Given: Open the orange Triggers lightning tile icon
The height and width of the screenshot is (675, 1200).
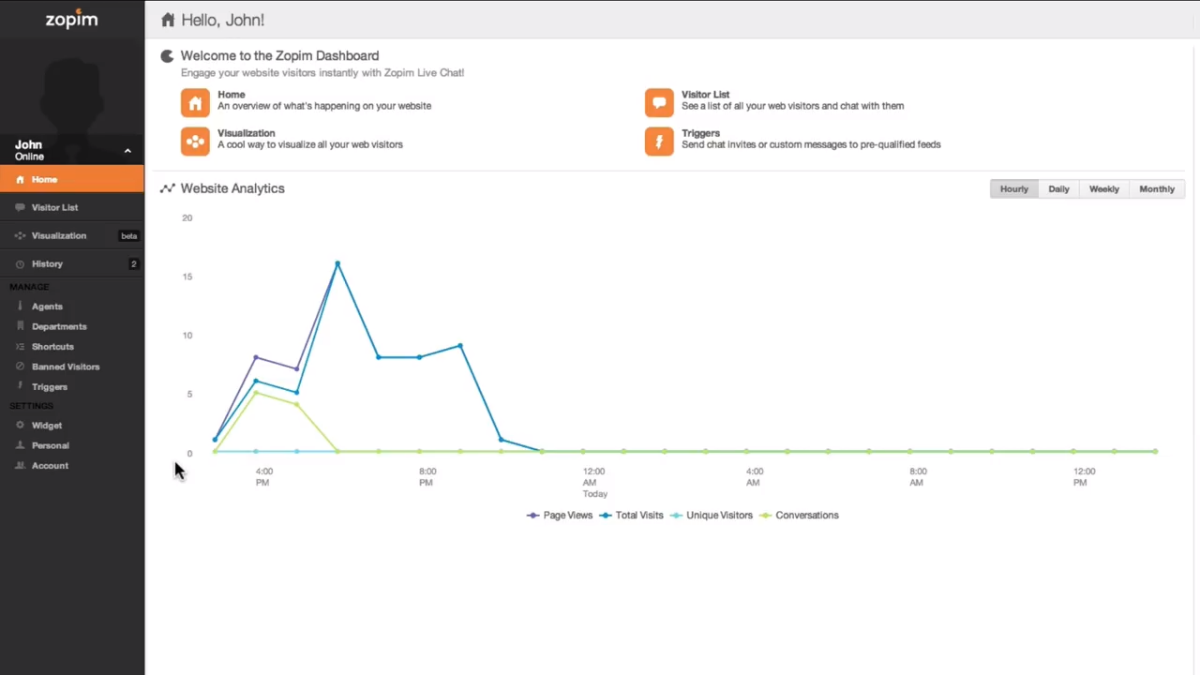Looking at the screenshot, I should 659,141.
